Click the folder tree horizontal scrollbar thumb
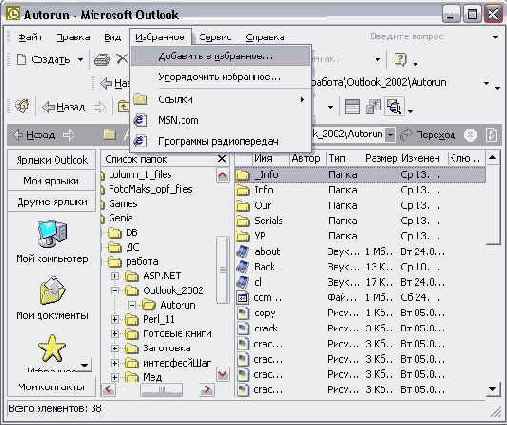 pyautogui.click(x=162, y=389)
